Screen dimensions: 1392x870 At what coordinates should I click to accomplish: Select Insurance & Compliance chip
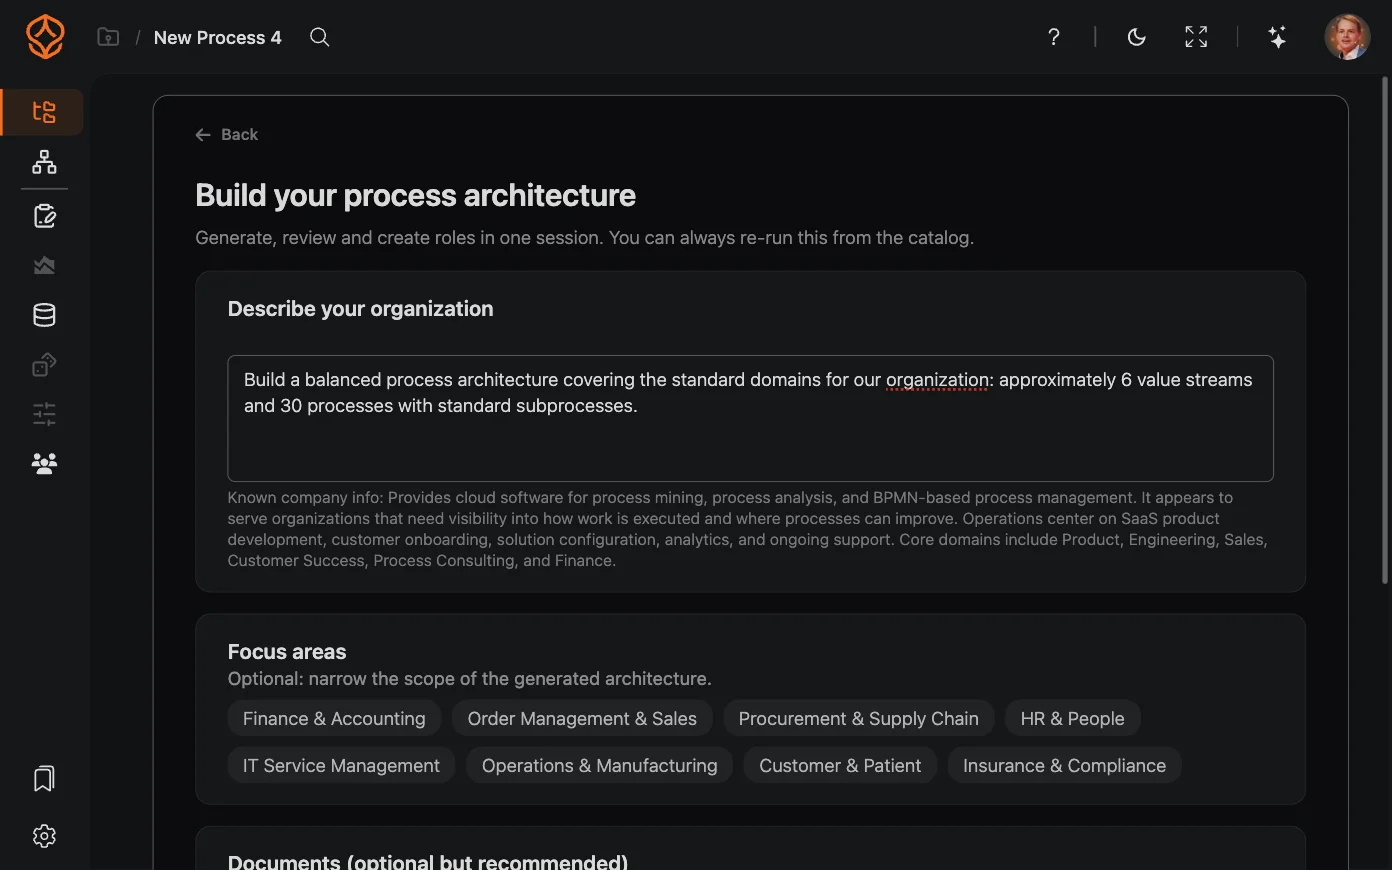coord(1065,766)
